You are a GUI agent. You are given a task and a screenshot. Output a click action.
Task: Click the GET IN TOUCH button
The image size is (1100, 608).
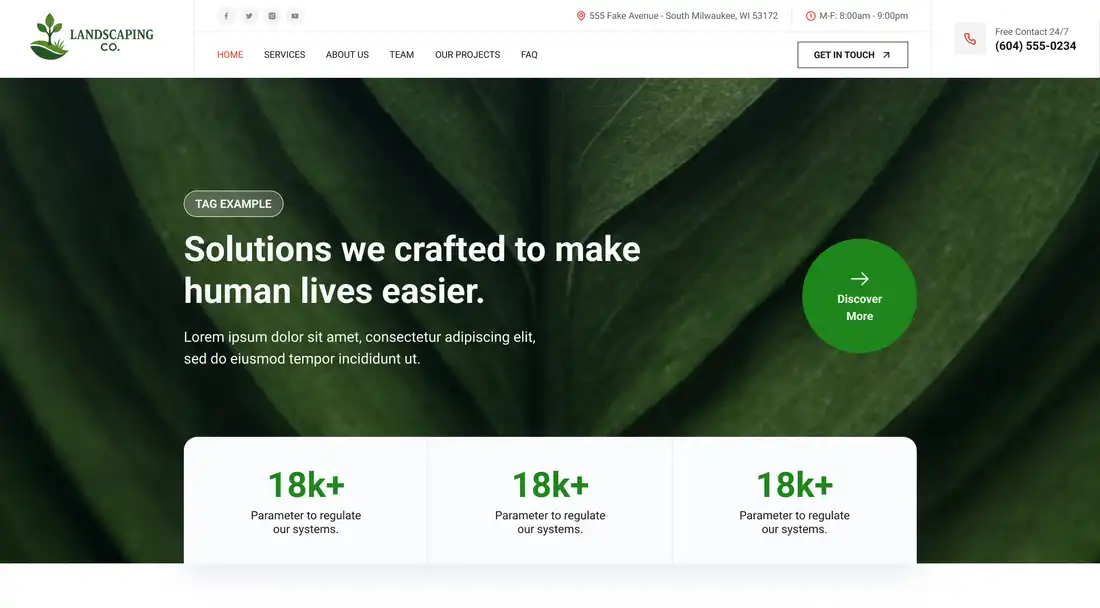tap(852, 55)
